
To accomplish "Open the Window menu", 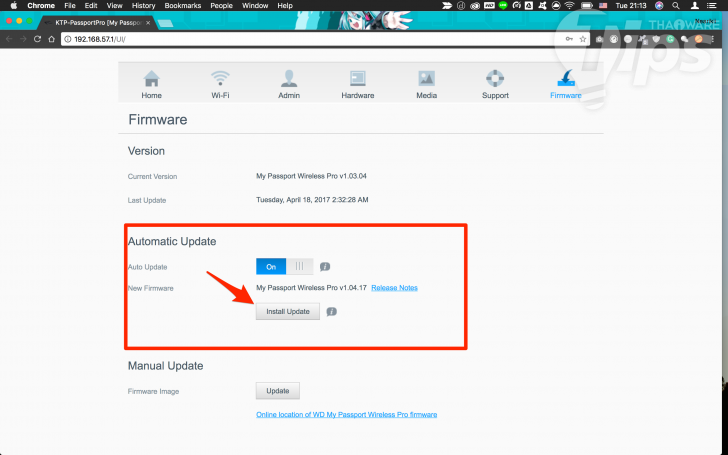I will [x=255, y=6].
